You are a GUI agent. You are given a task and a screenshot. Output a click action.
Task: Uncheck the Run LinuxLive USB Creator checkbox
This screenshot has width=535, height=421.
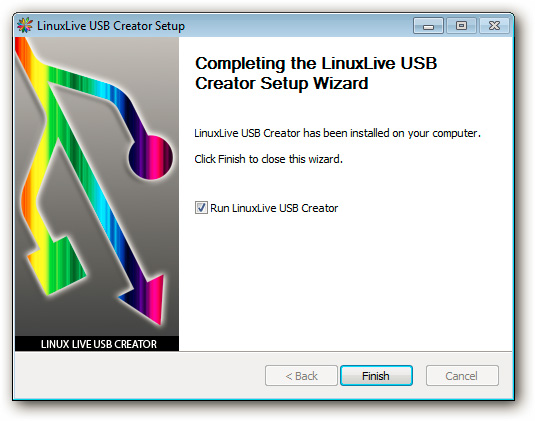(201, 207)
